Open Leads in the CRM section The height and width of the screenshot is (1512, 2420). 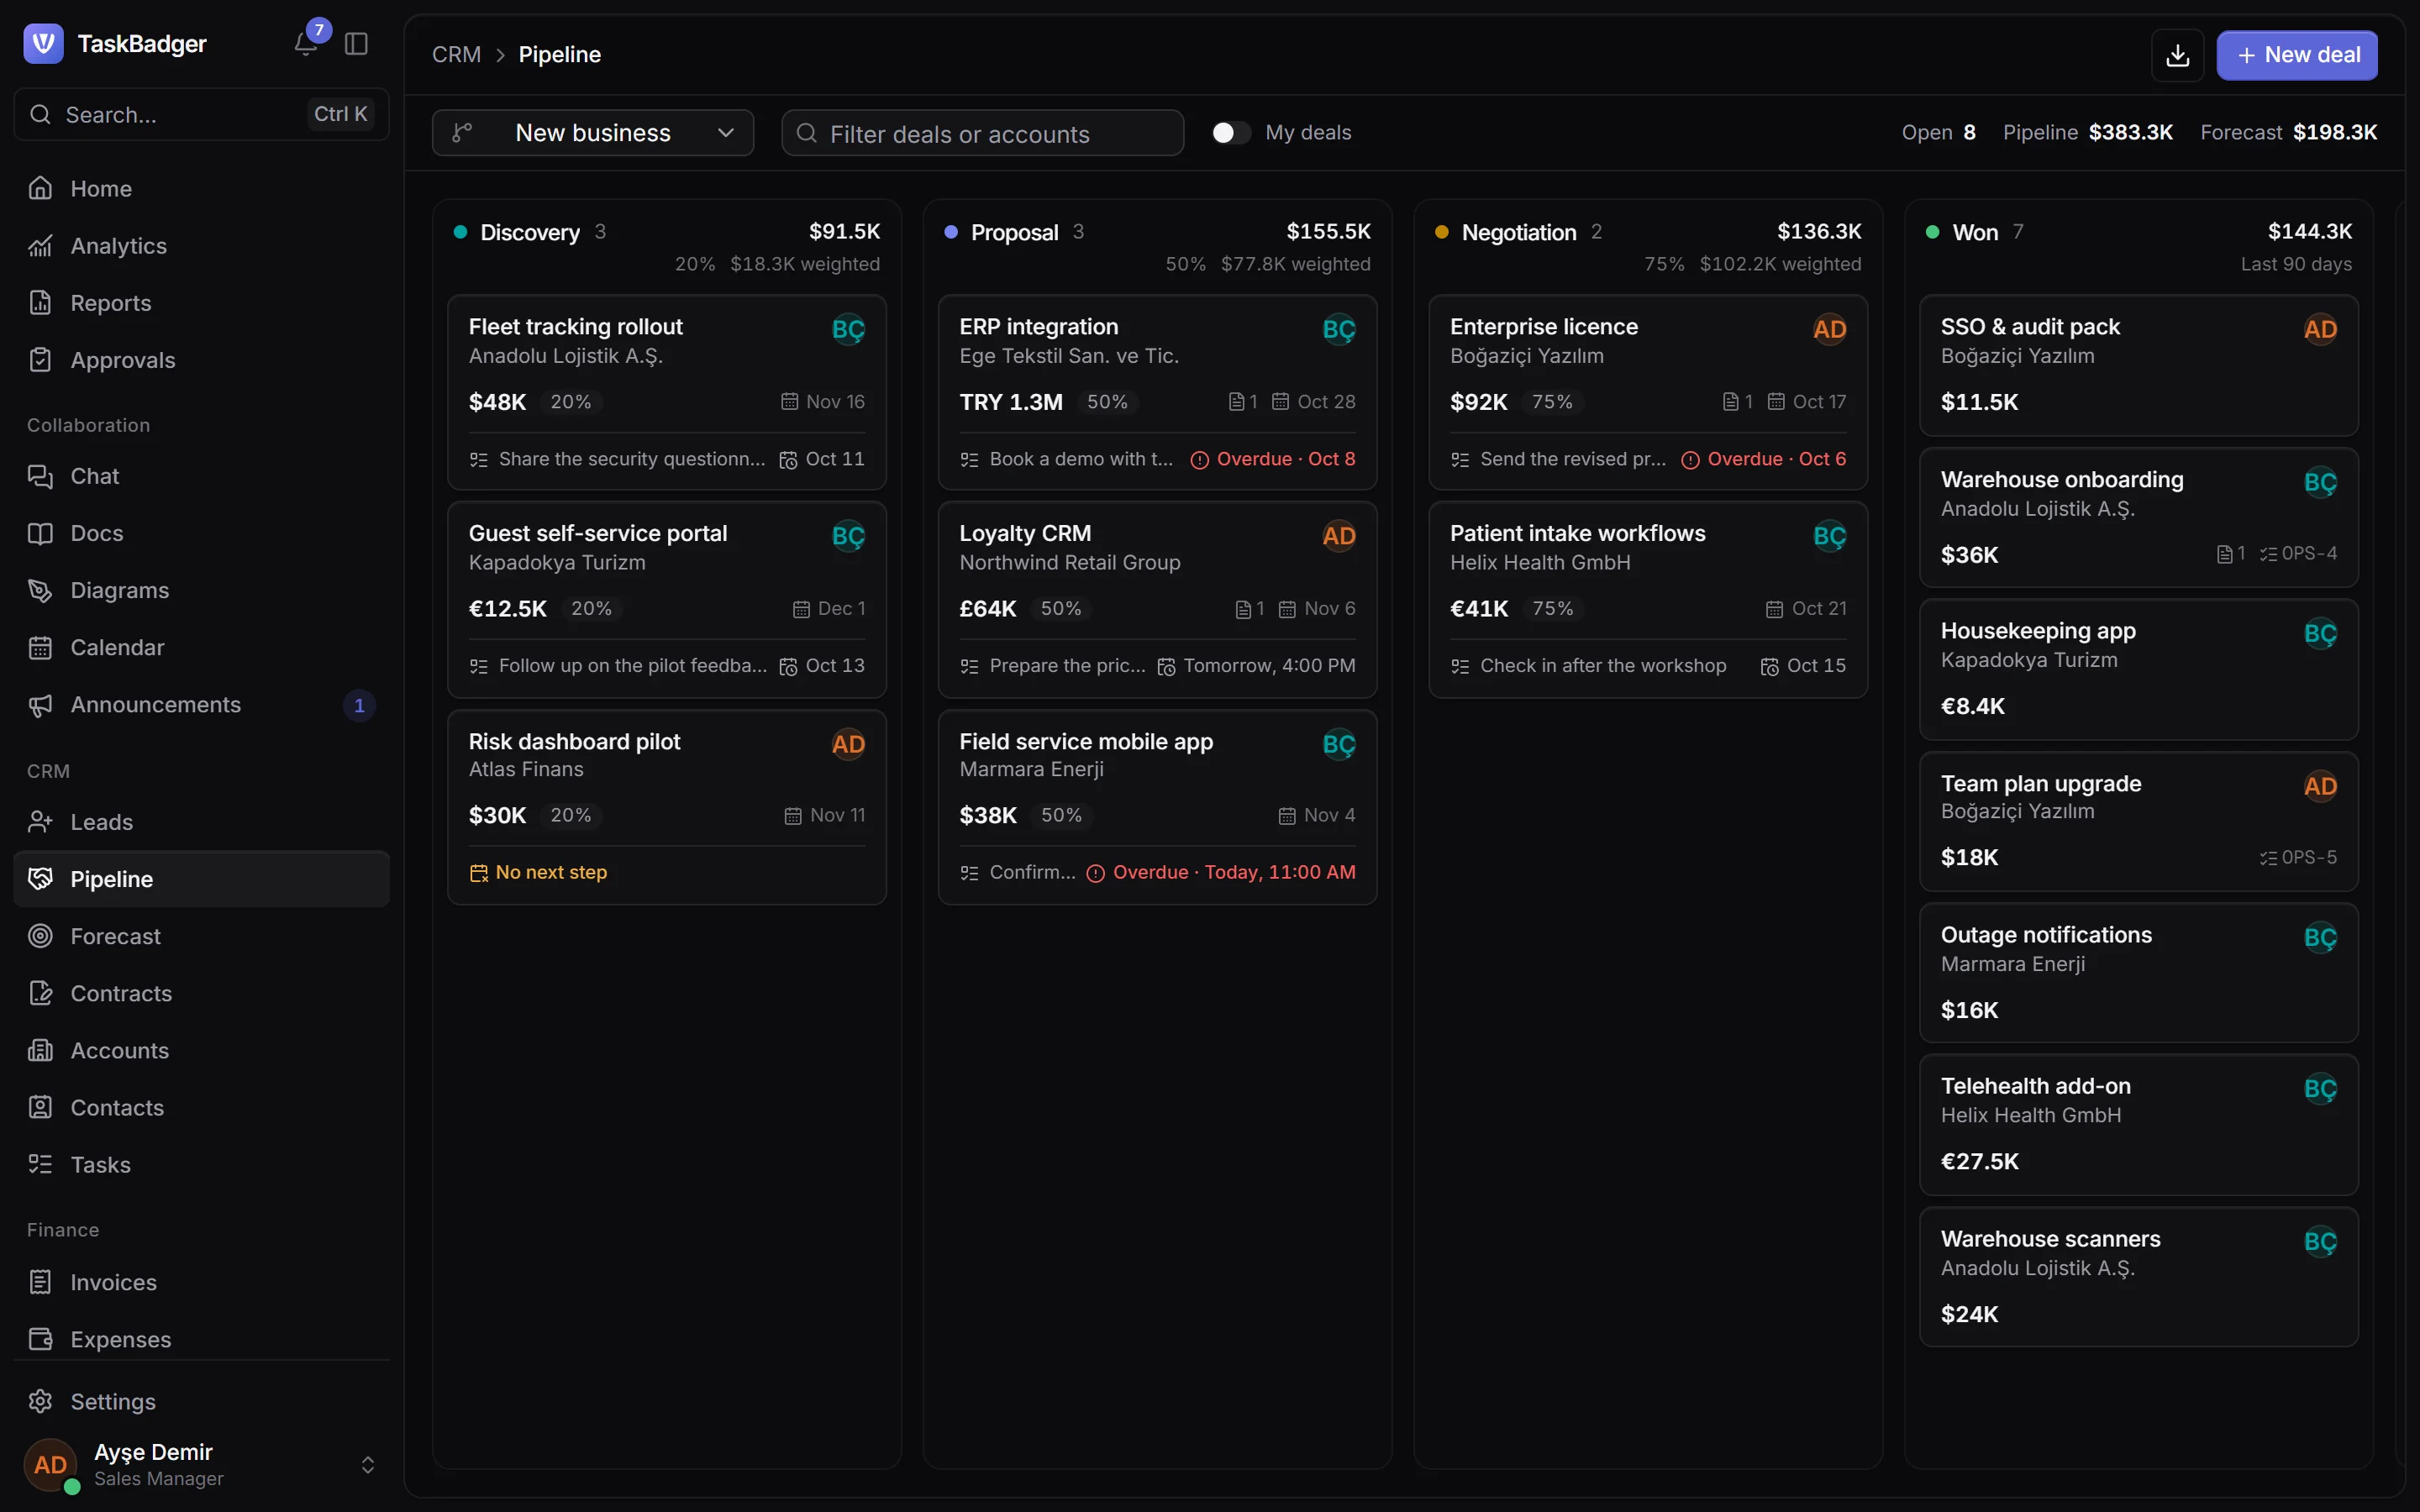click(201, 821)
